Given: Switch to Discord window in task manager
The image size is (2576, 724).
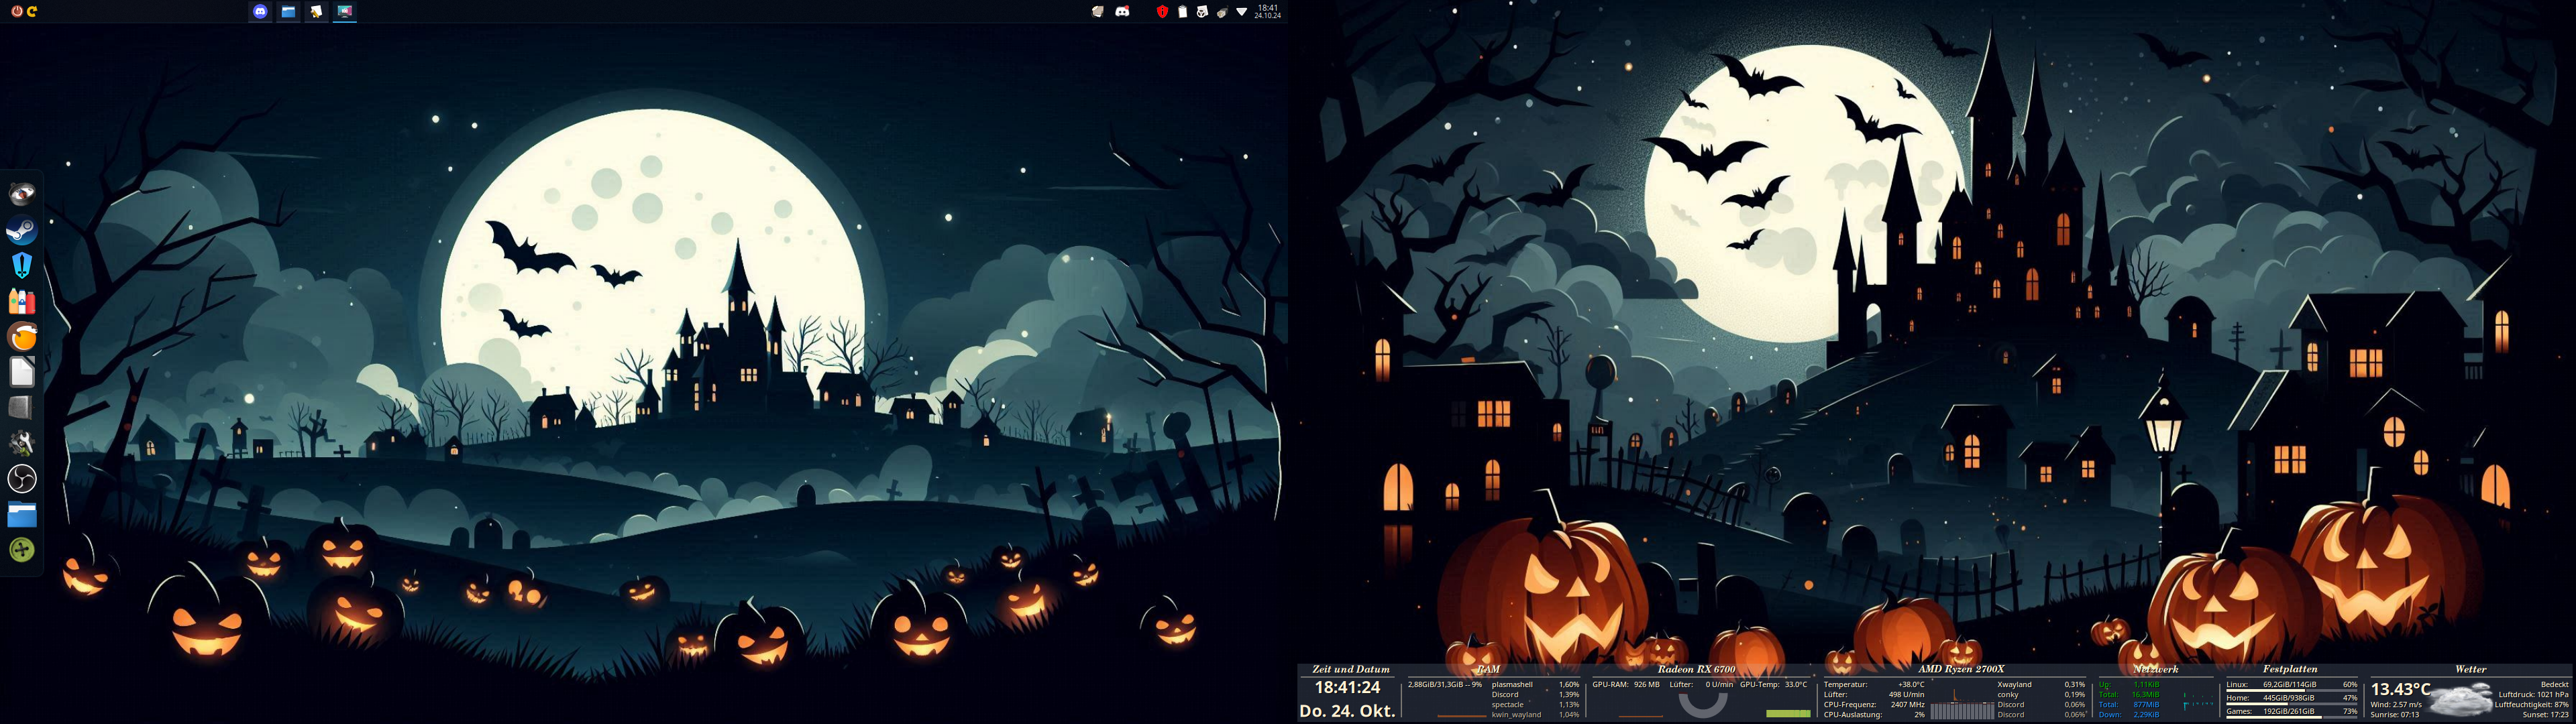Looking at the screenshot, I should coord(260,12).
